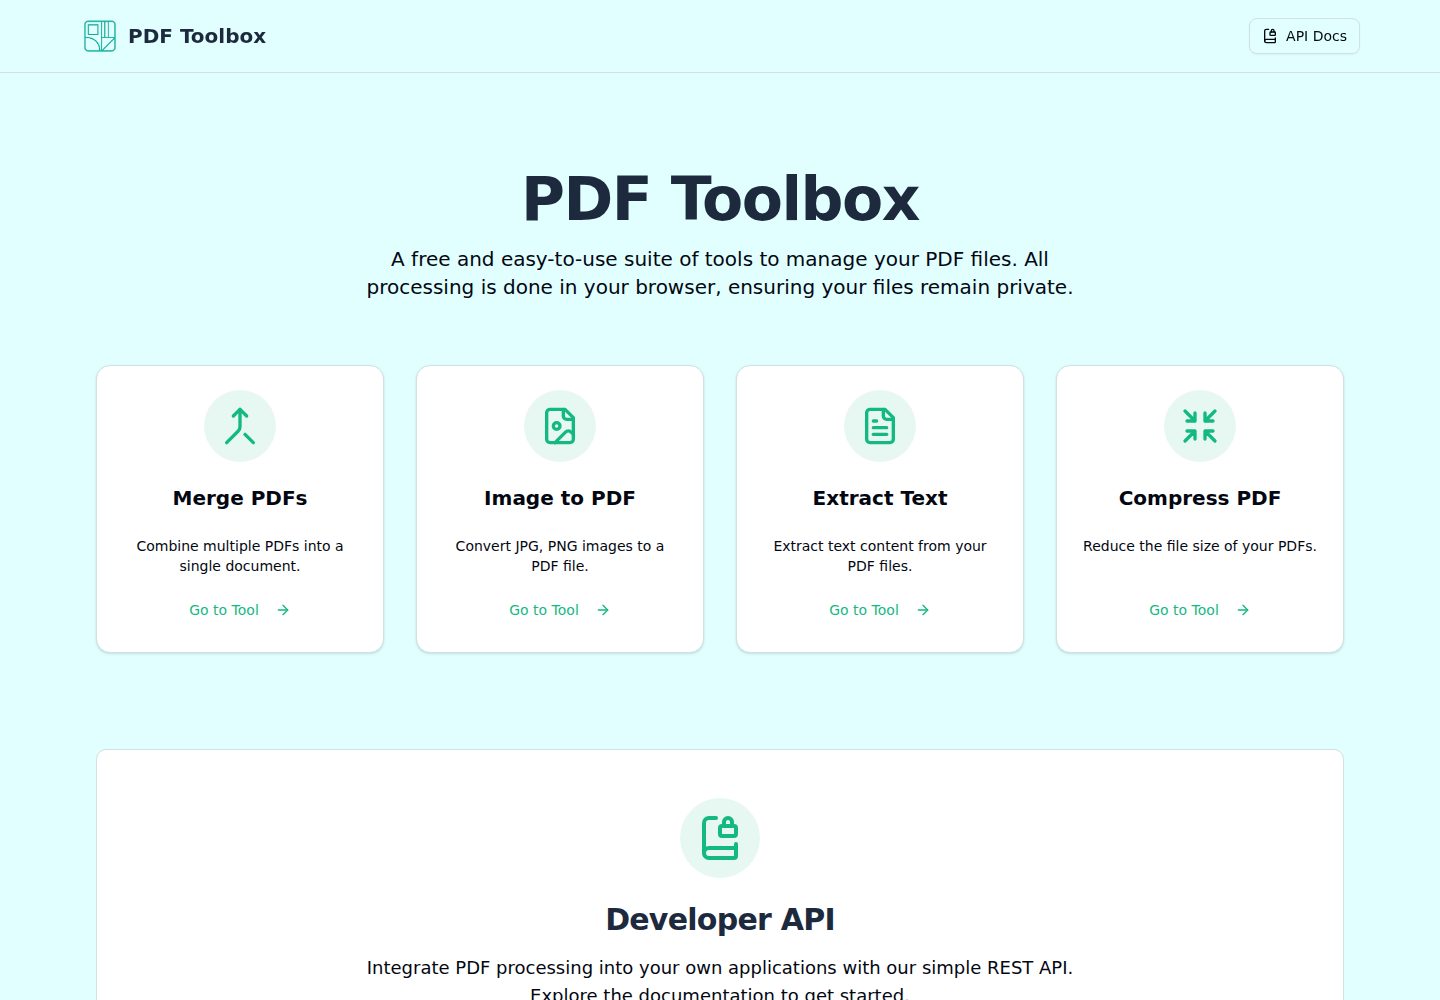This screenshot has height=1000, width=1440.
Task: Click the Merge PDFs card title
Action: tap(240, 498)
